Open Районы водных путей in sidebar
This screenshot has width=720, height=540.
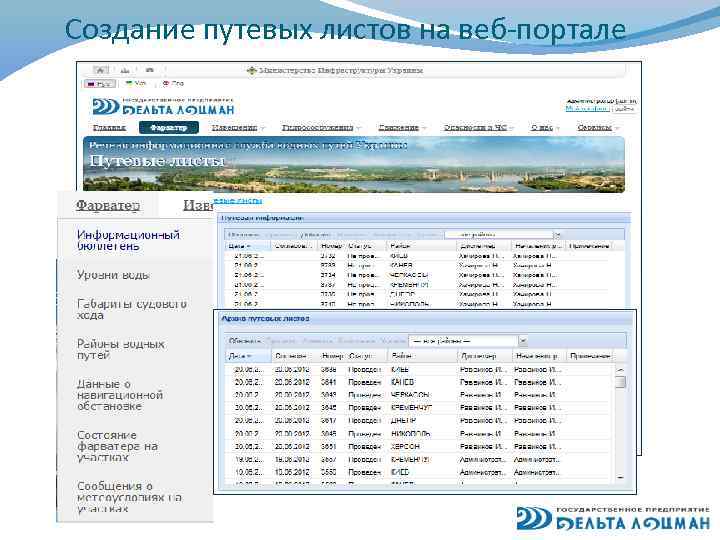coord(120,349)
